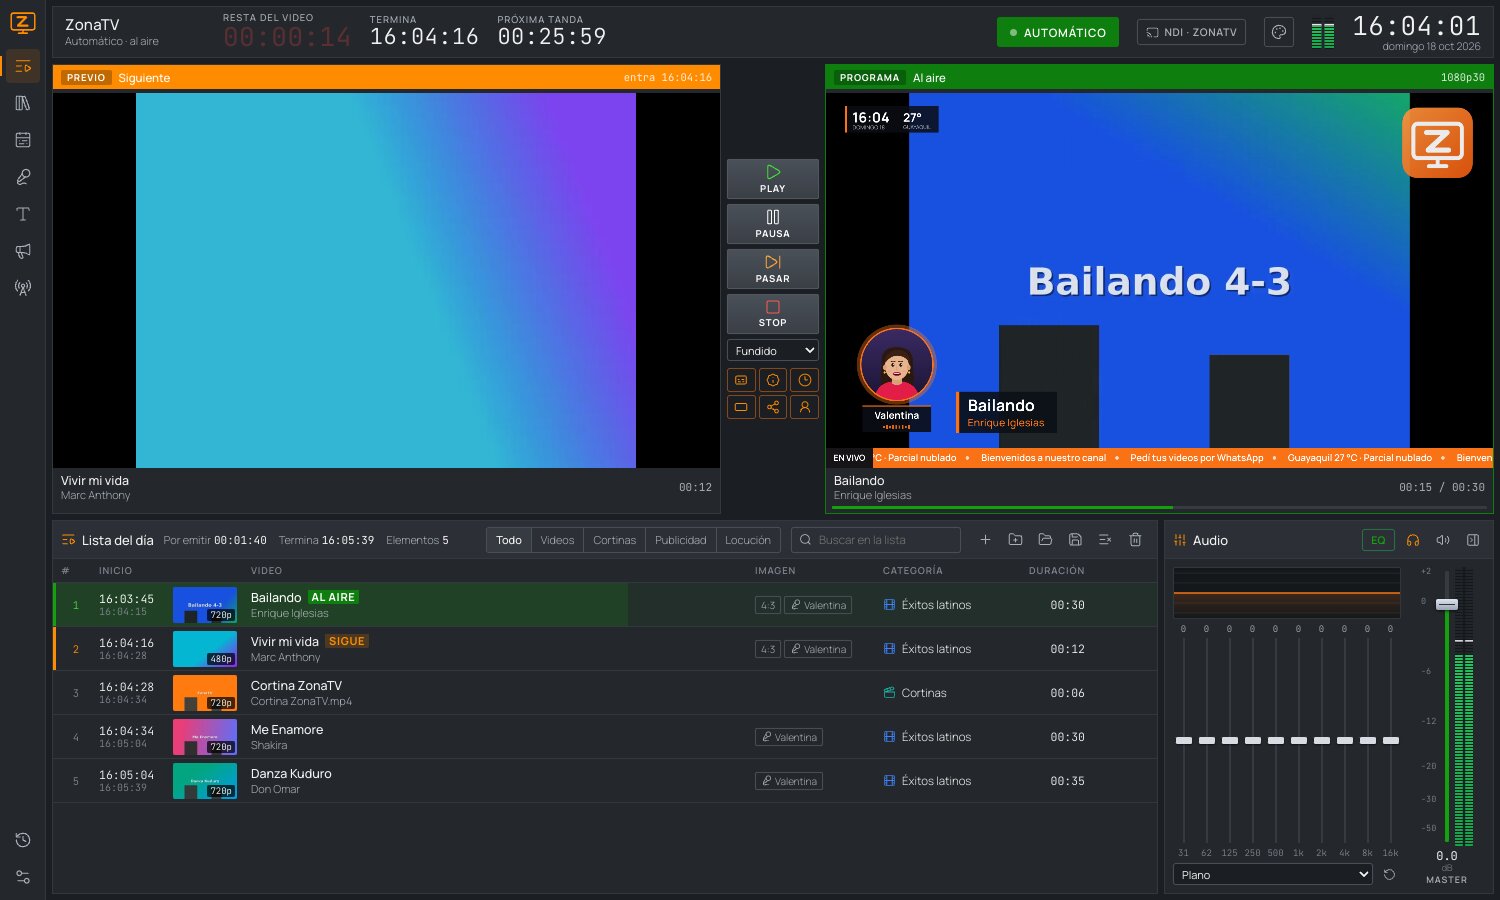Adjust the 31 Hz equalizer slider
1500x900 pixels.
(1184, 740)
